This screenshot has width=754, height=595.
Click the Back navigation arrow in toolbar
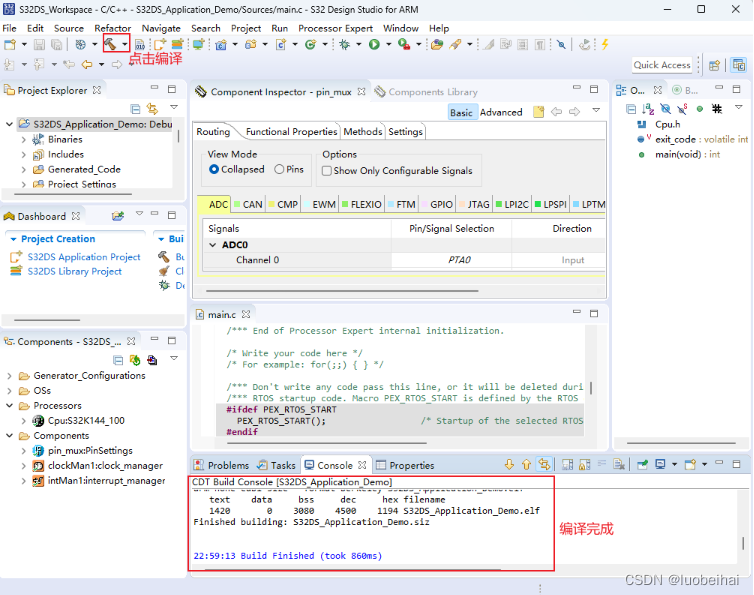coord(87,64)
